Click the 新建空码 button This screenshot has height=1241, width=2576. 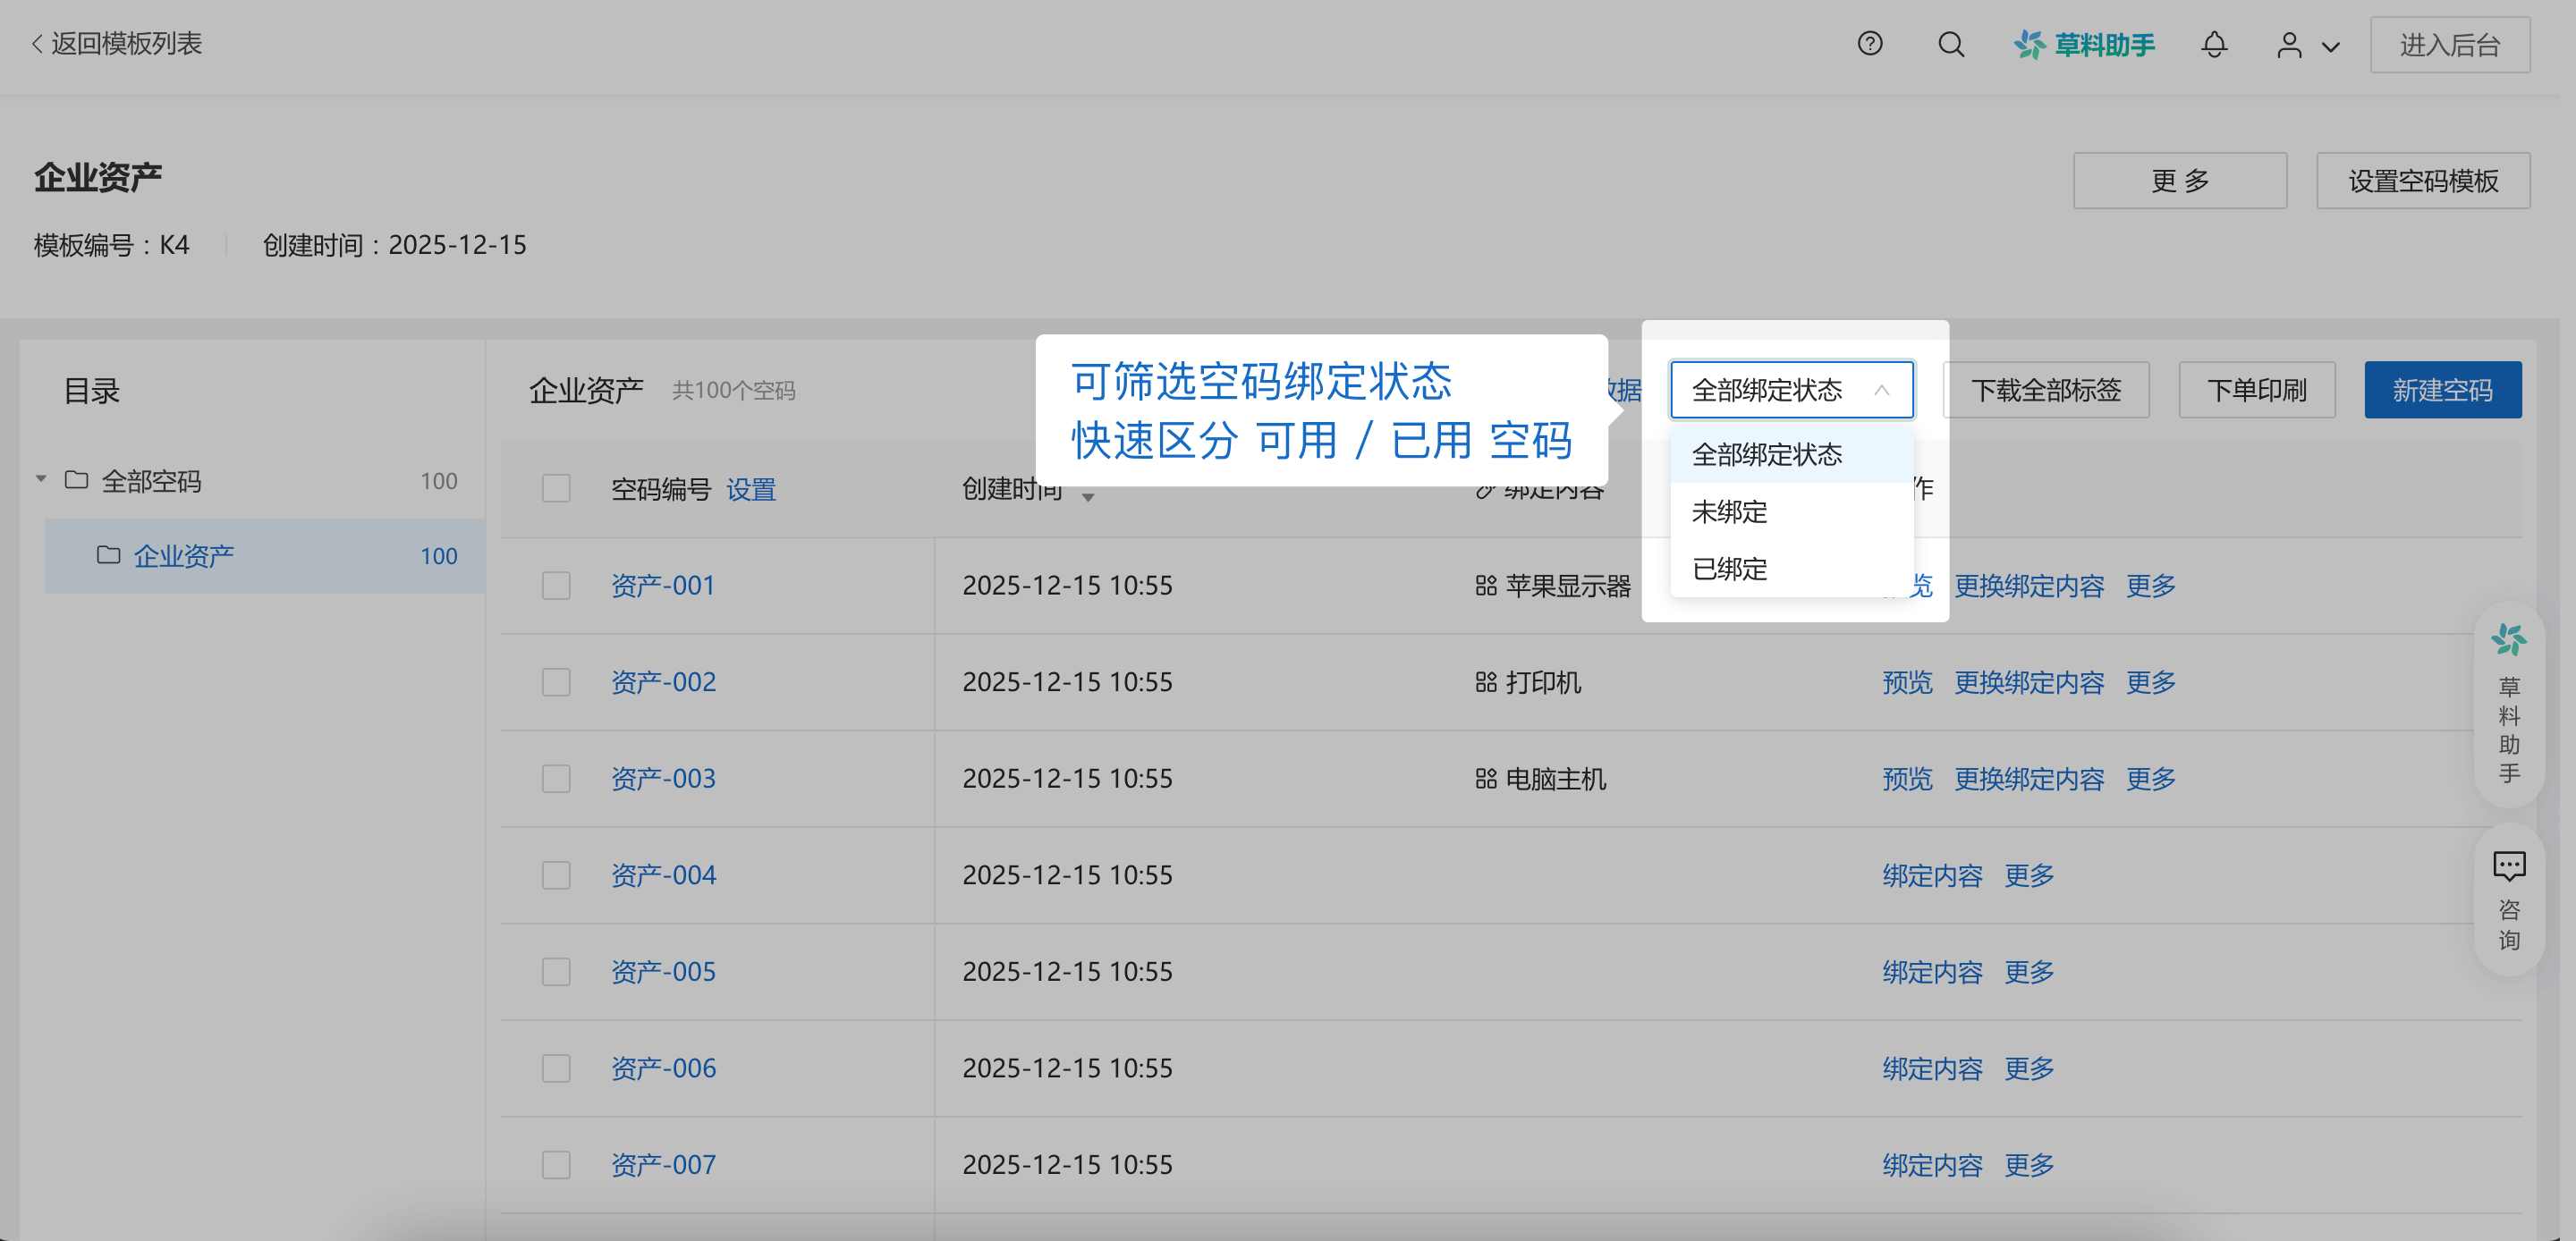coord(2442,389)
